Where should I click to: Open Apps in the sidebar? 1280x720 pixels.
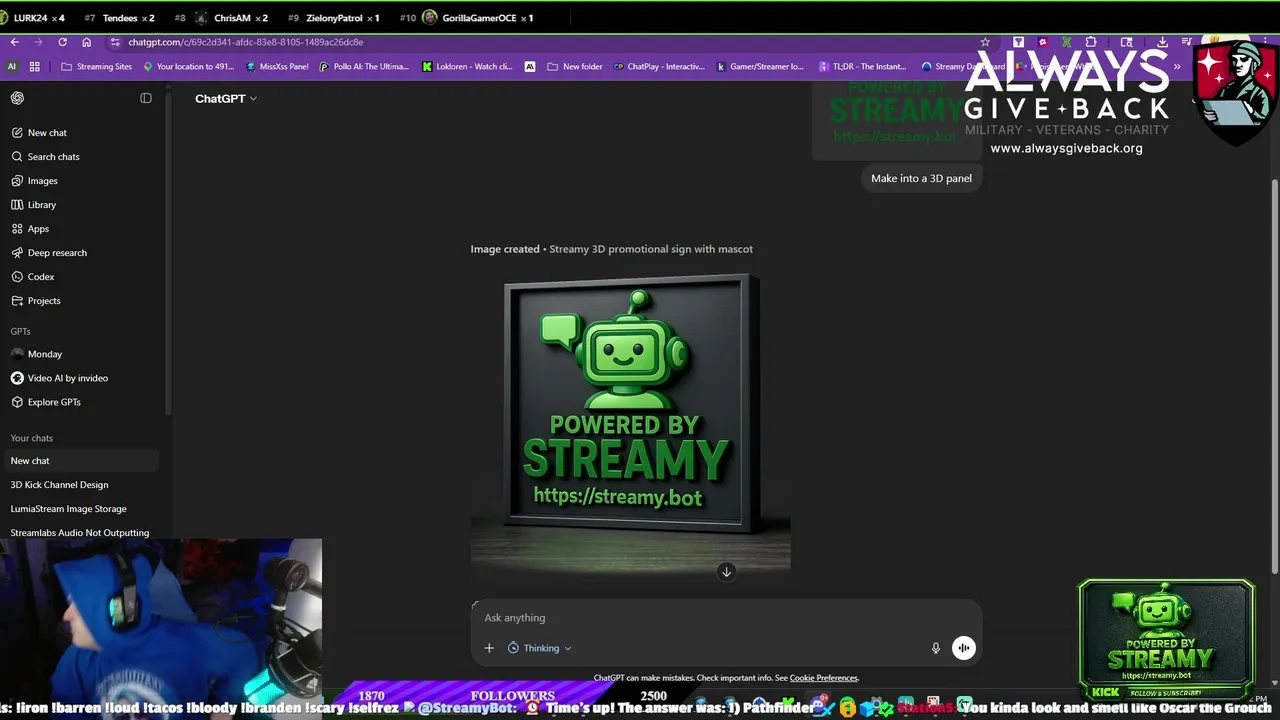[80, 229]
